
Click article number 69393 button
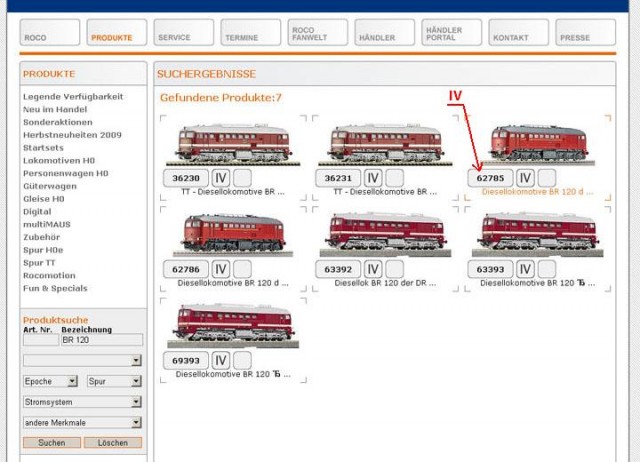pyautogui.click(x=186, y=361)
